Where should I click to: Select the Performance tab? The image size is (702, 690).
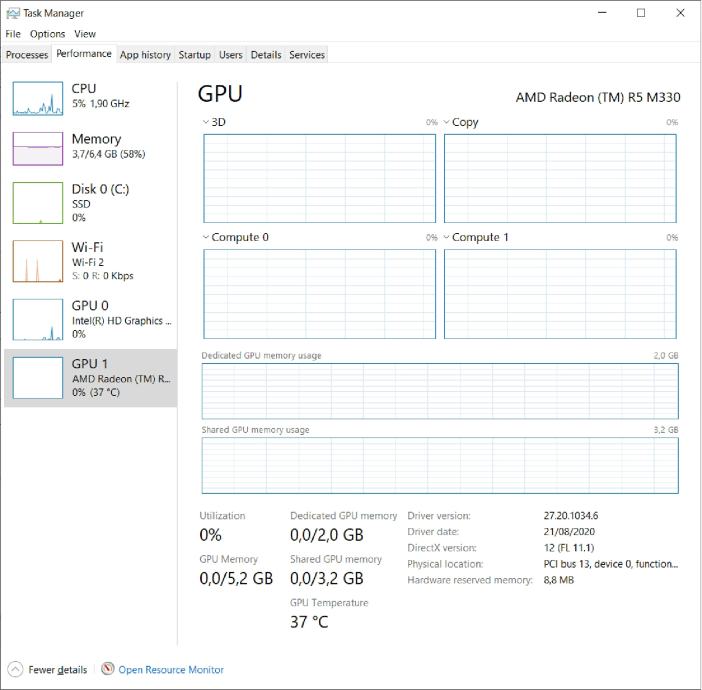click(x=84, y=54)
